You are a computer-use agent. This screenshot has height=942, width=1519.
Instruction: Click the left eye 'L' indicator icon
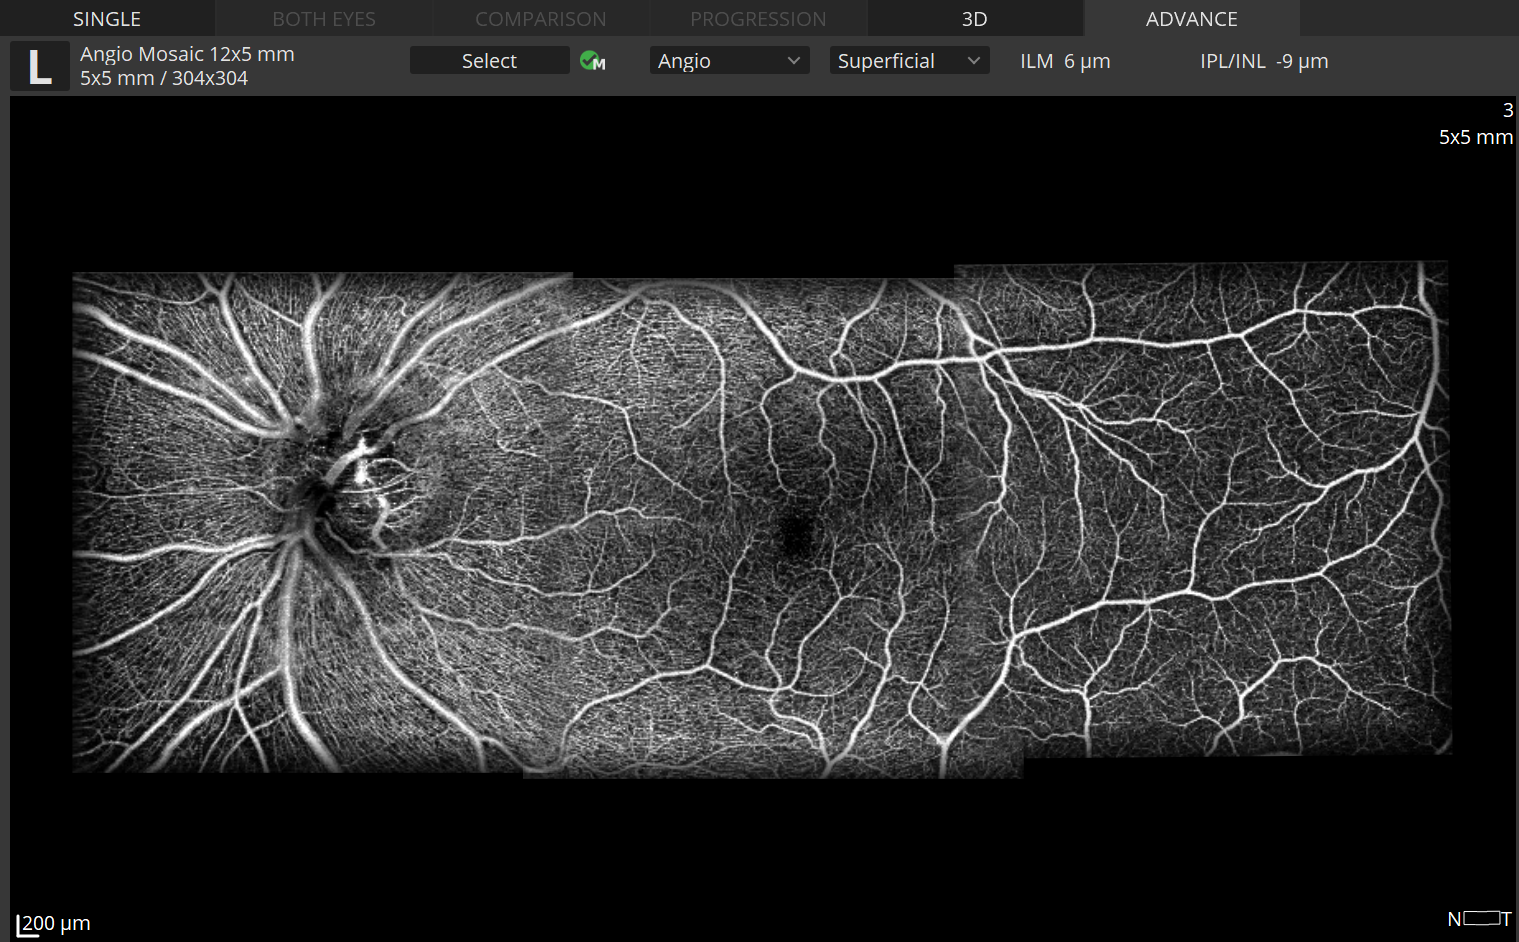click(x=39, y=67)
